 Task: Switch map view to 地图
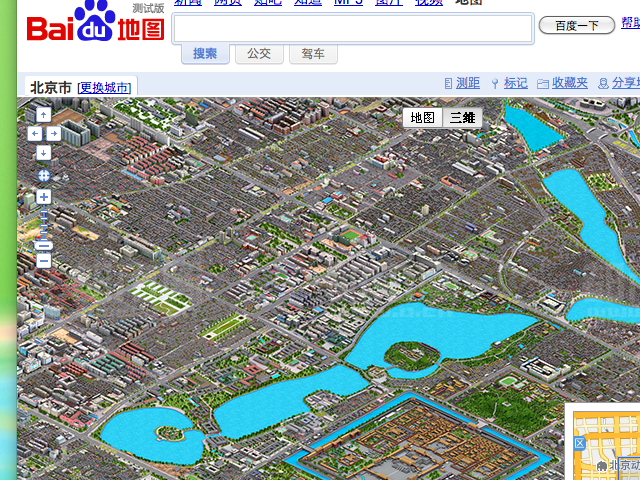(422, 118)
